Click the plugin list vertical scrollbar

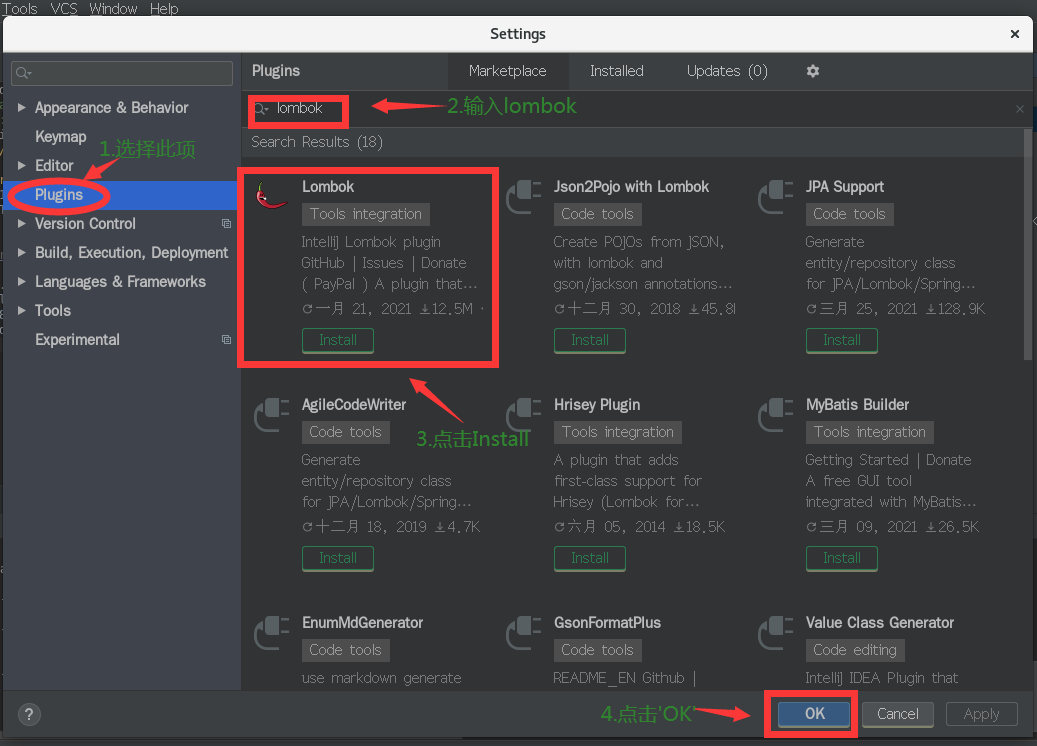pos(1028,245)
